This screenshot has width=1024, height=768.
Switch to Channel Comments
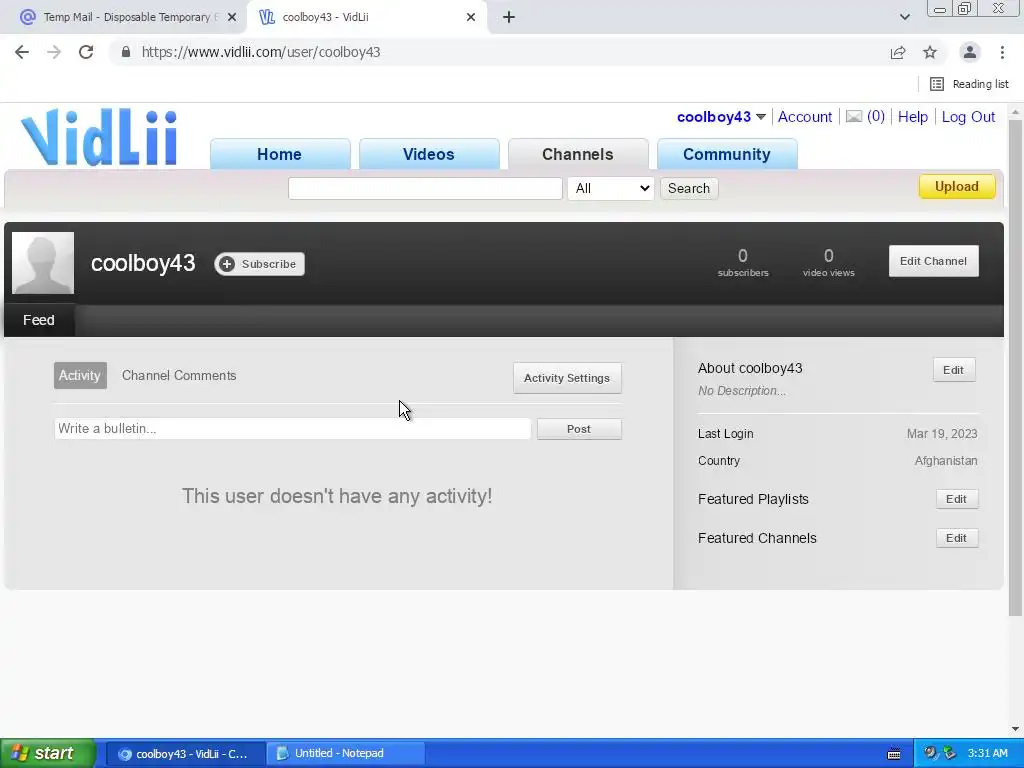coord(179,376)
